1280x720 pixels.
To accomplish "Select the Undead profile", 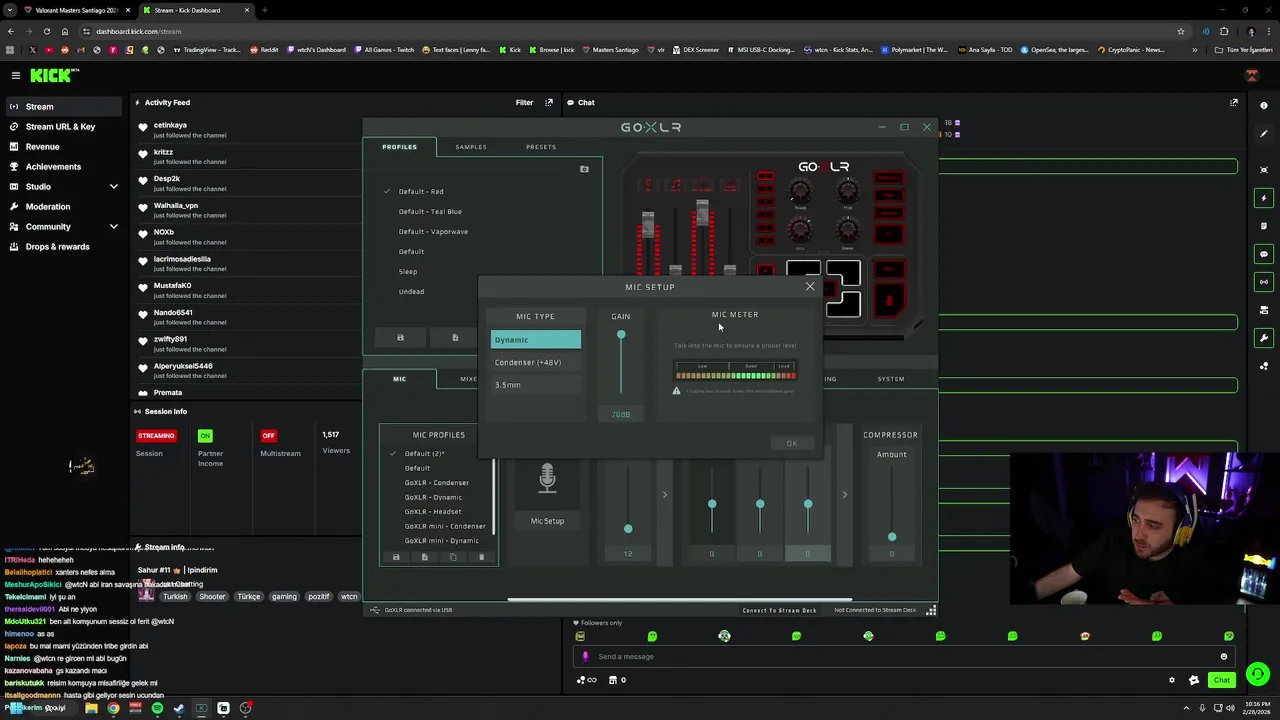I will 411,291.
